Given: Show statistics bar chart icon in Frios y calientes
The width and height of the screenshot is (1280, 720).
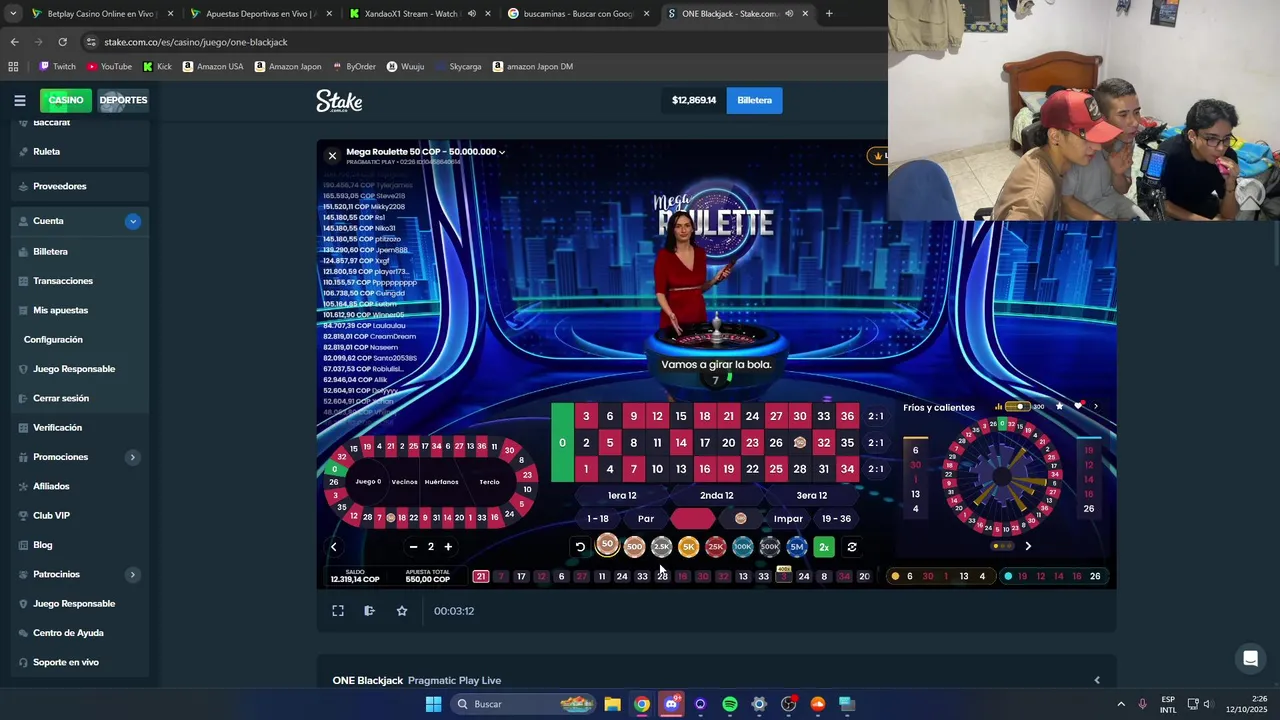Looking at the screenshot, I should coord(999,407).
